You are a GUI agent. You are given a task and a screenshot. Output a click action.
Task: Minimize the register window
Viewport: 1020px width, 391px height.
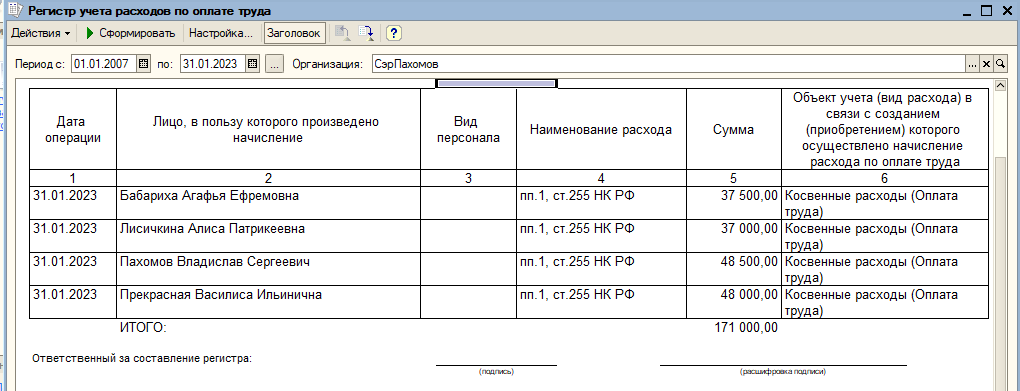(968, 11)
